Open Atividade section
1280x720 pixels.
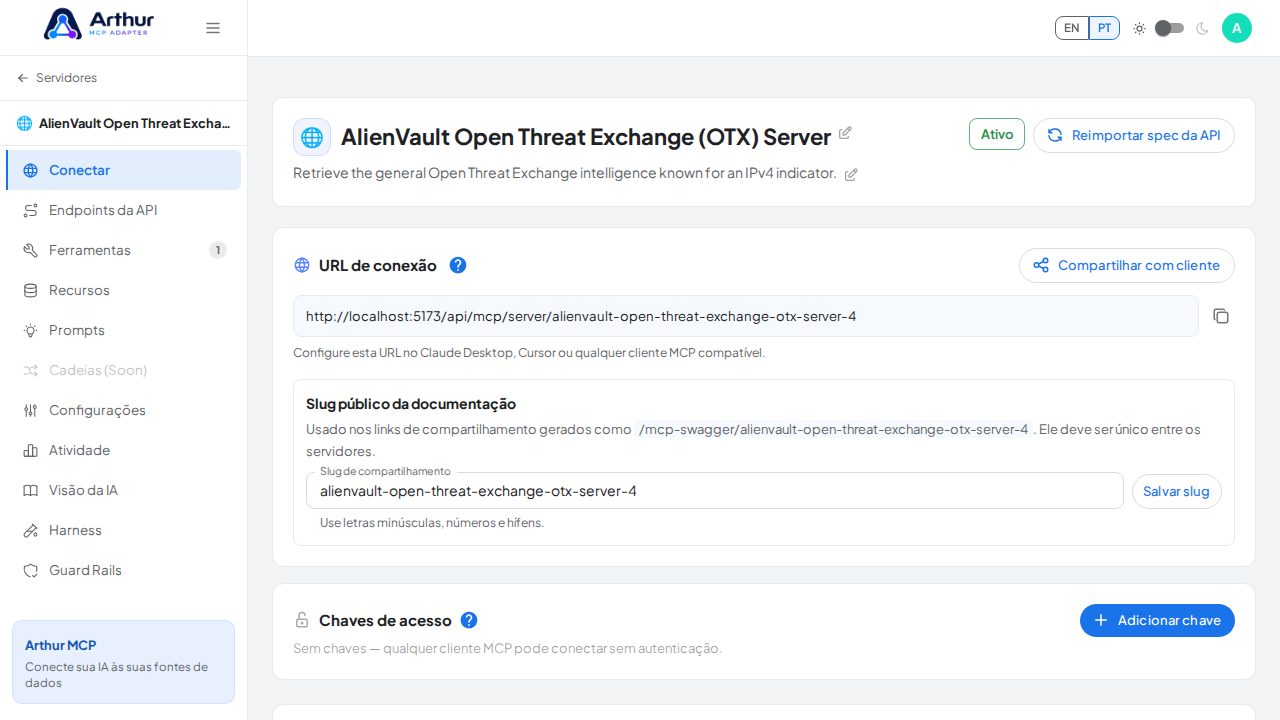pyautogui.click(x=123, y=450)
